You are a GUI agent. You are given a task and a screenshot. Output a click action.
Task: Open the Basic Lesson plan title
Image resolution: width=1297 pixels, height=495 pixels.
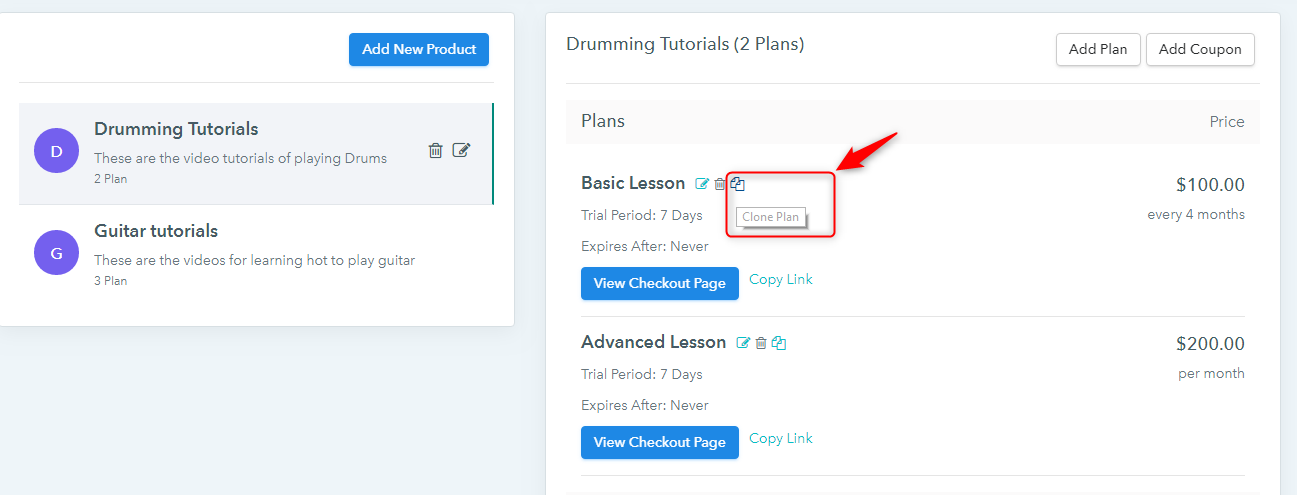tap(633, 183)
